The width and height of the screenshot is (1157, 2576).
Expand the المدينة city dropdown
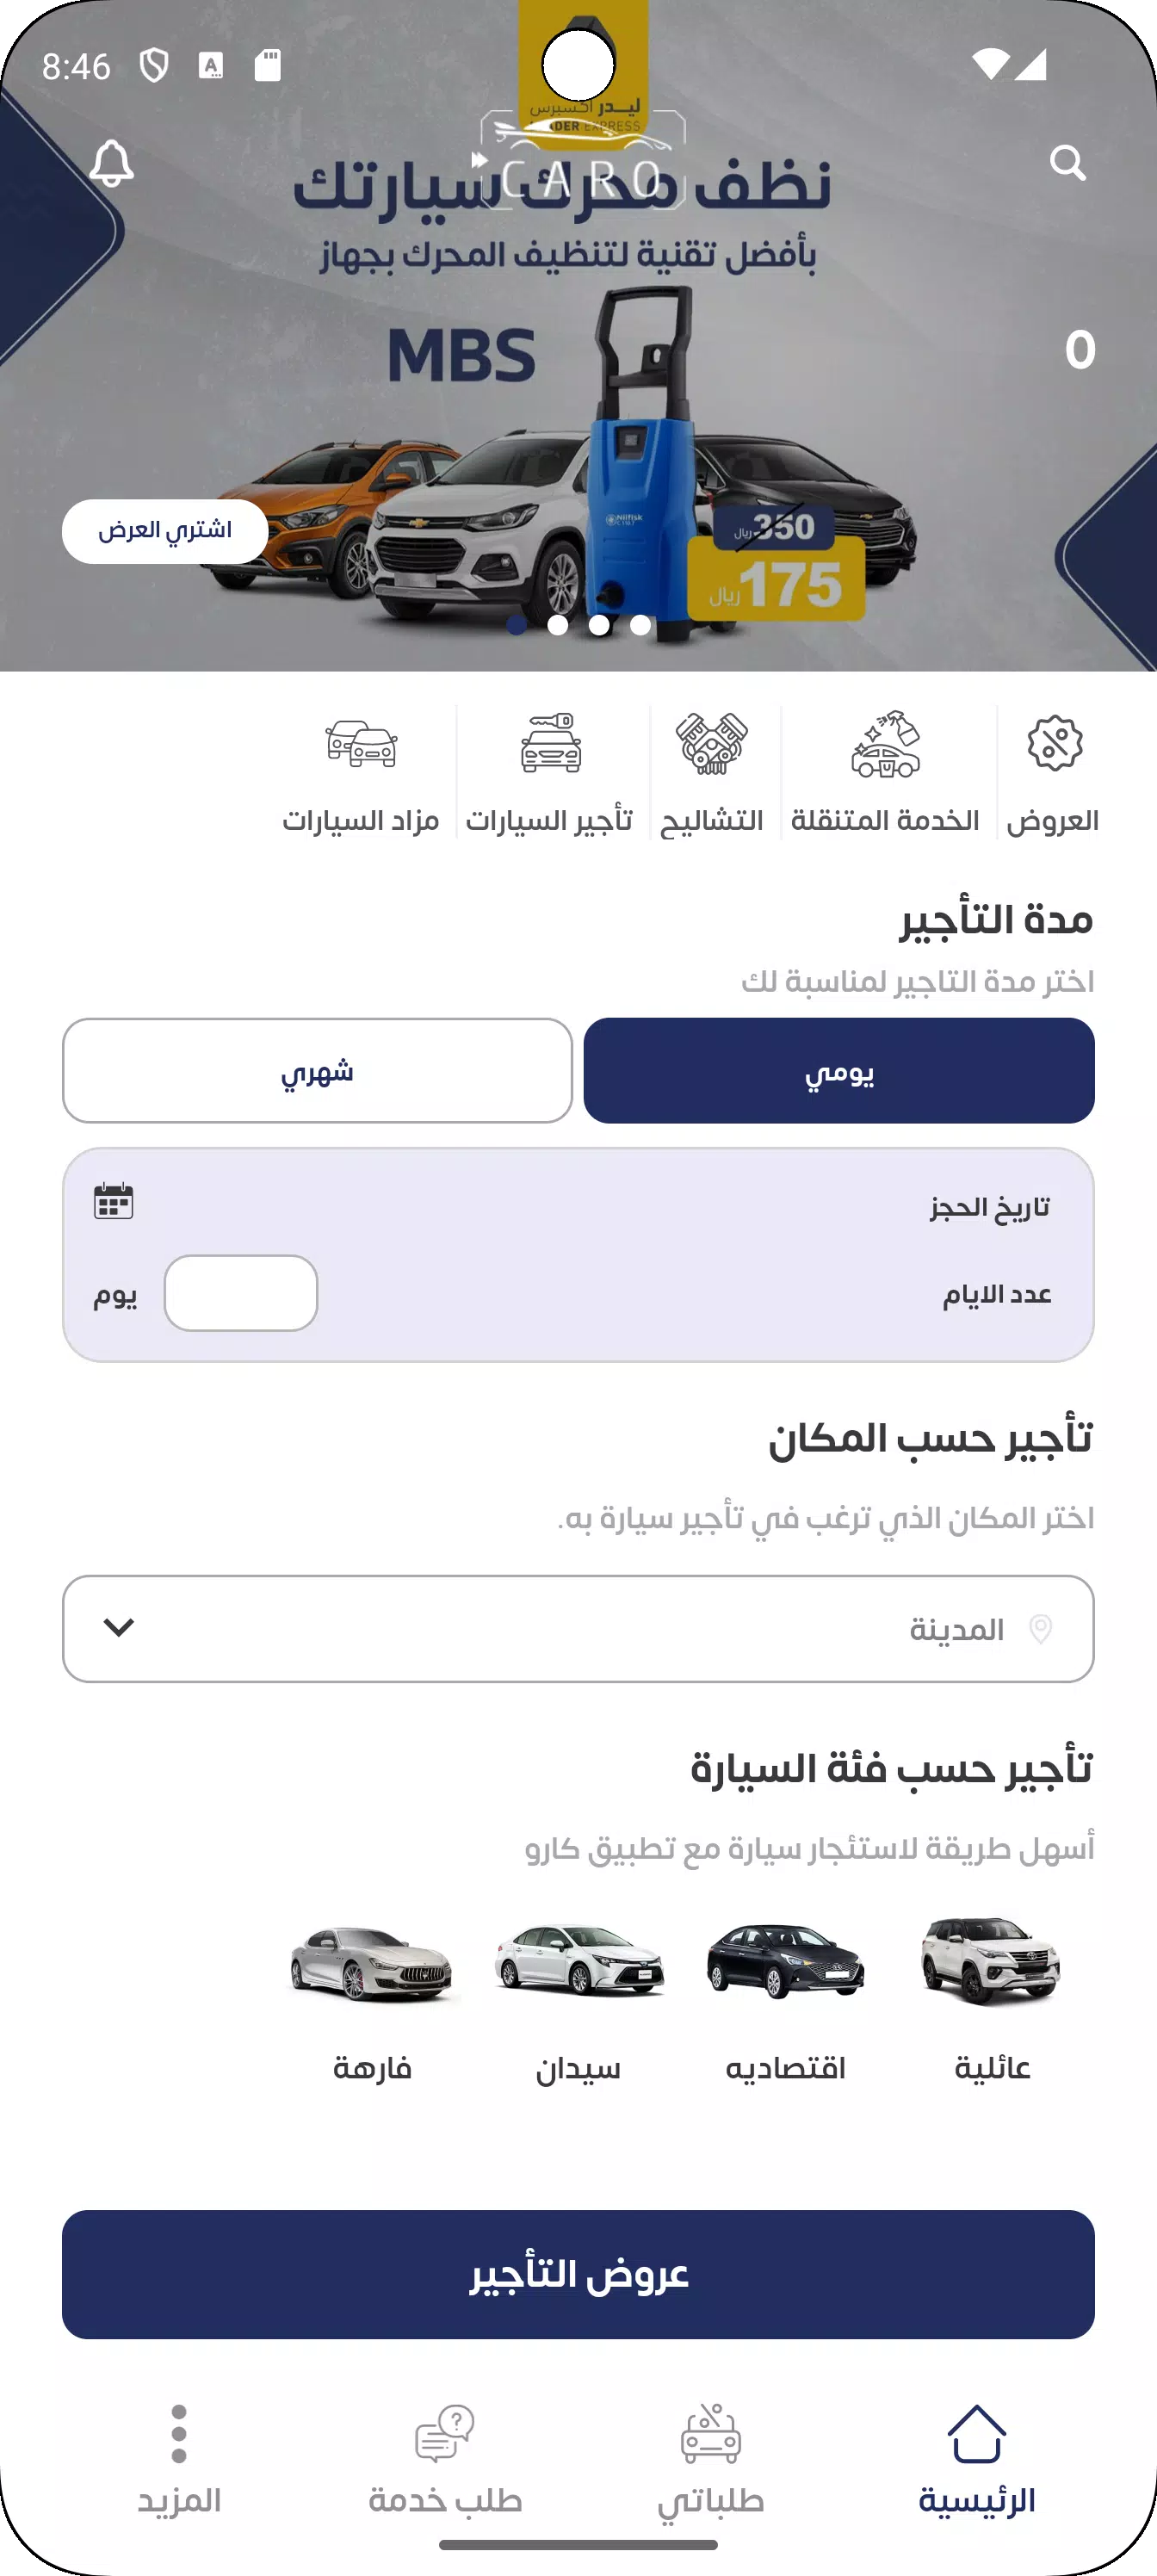click(578, 1629)
